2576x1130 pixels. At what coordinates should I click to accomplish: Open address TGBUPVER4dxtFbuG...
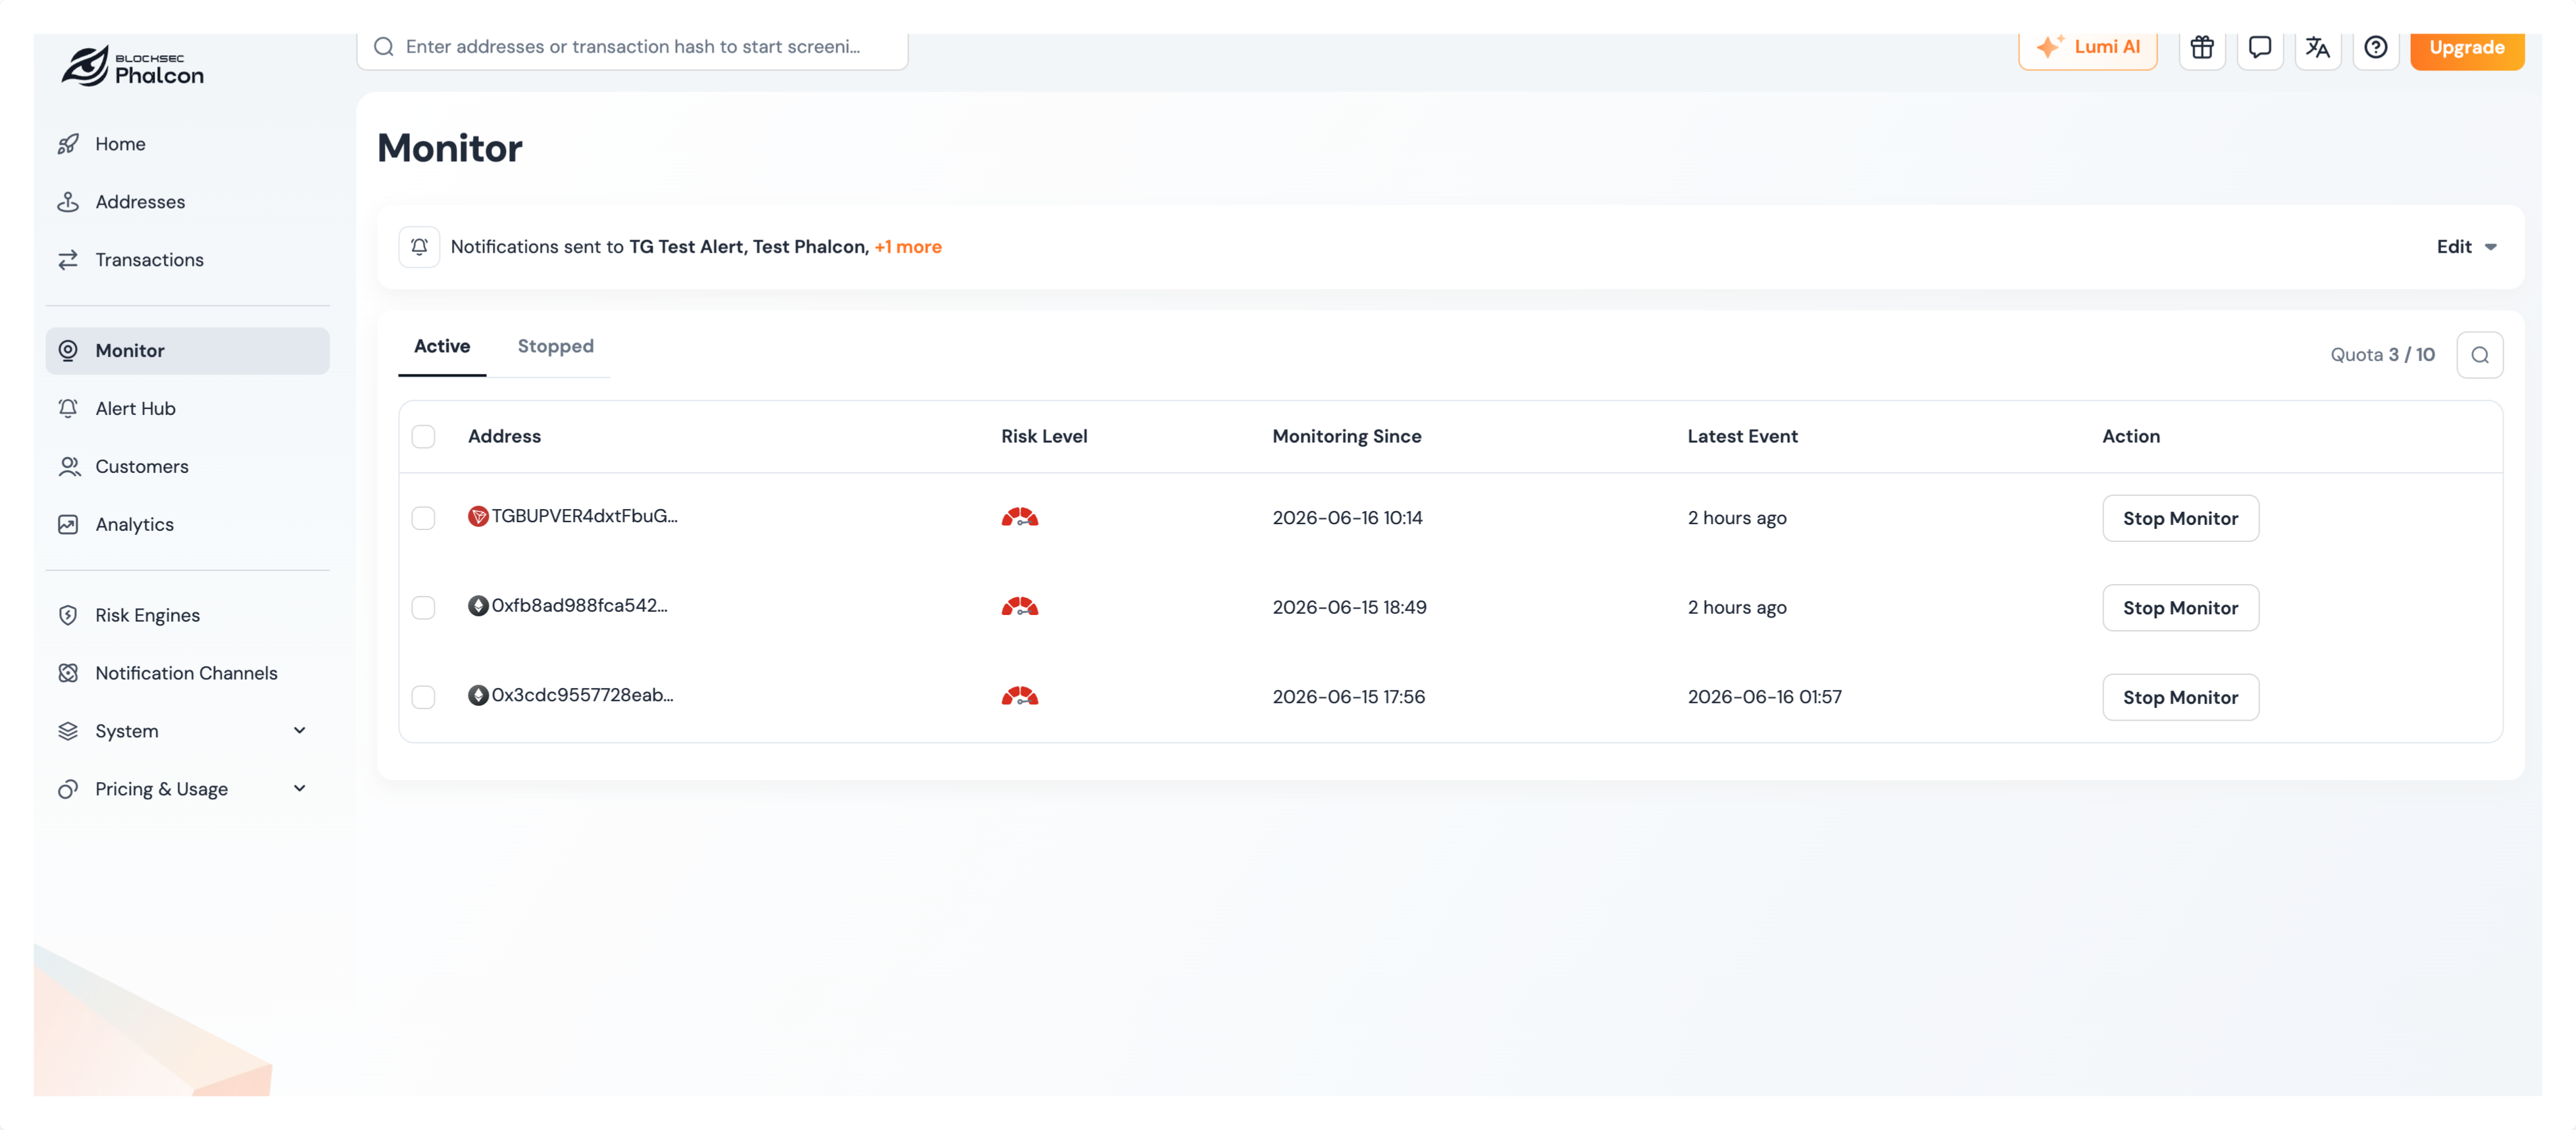click(x=584, y=516)
